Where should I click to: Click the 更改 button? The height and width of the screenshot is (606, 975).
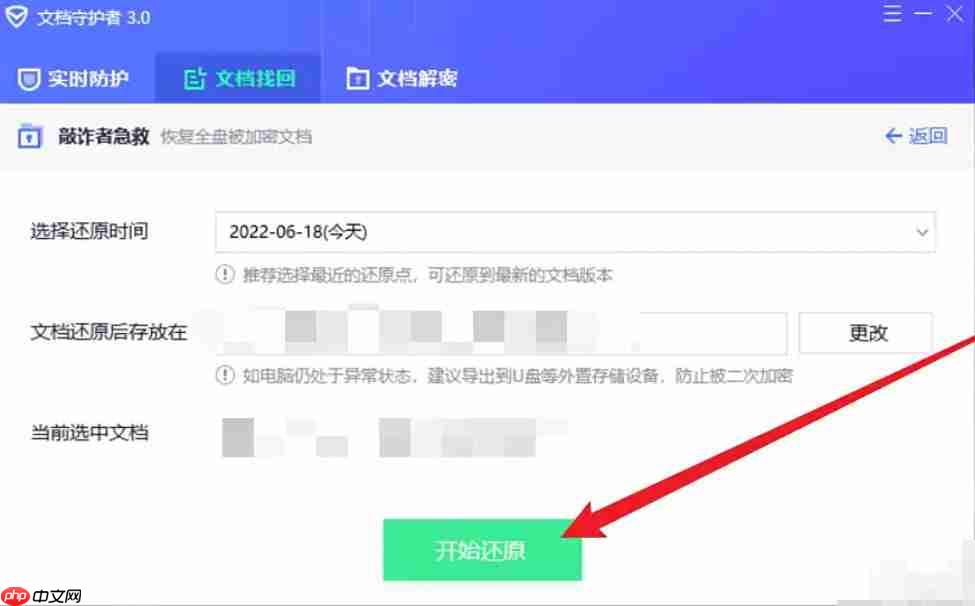tap(866, 333)
